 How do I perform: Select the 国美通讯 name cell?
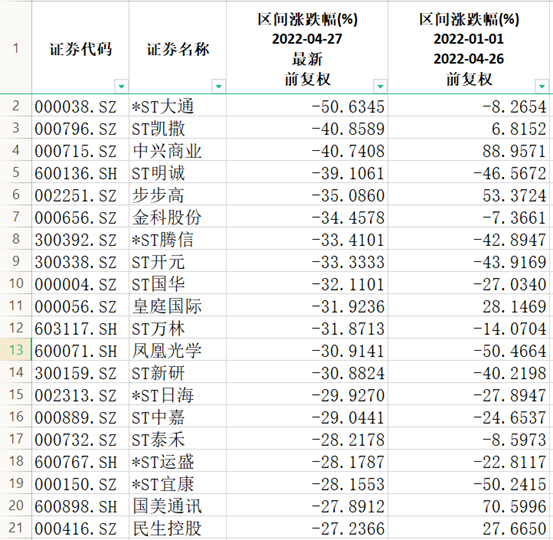[178, 506]
